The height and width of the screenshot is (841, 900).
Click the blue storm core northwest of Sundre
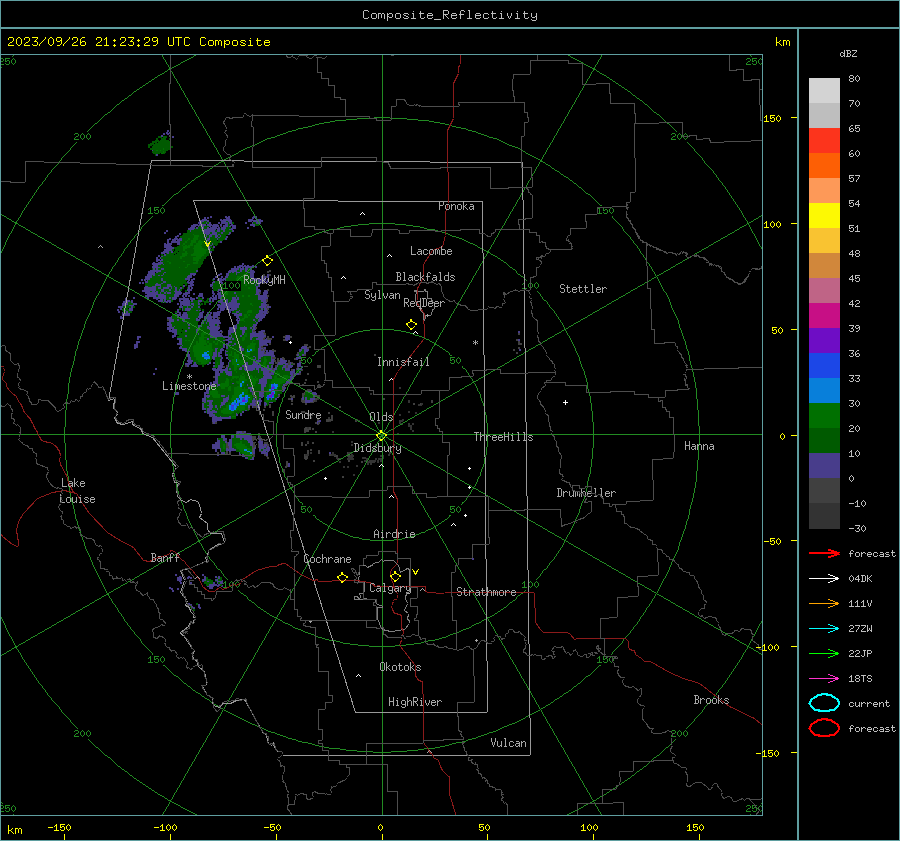(x=240, y=401)
